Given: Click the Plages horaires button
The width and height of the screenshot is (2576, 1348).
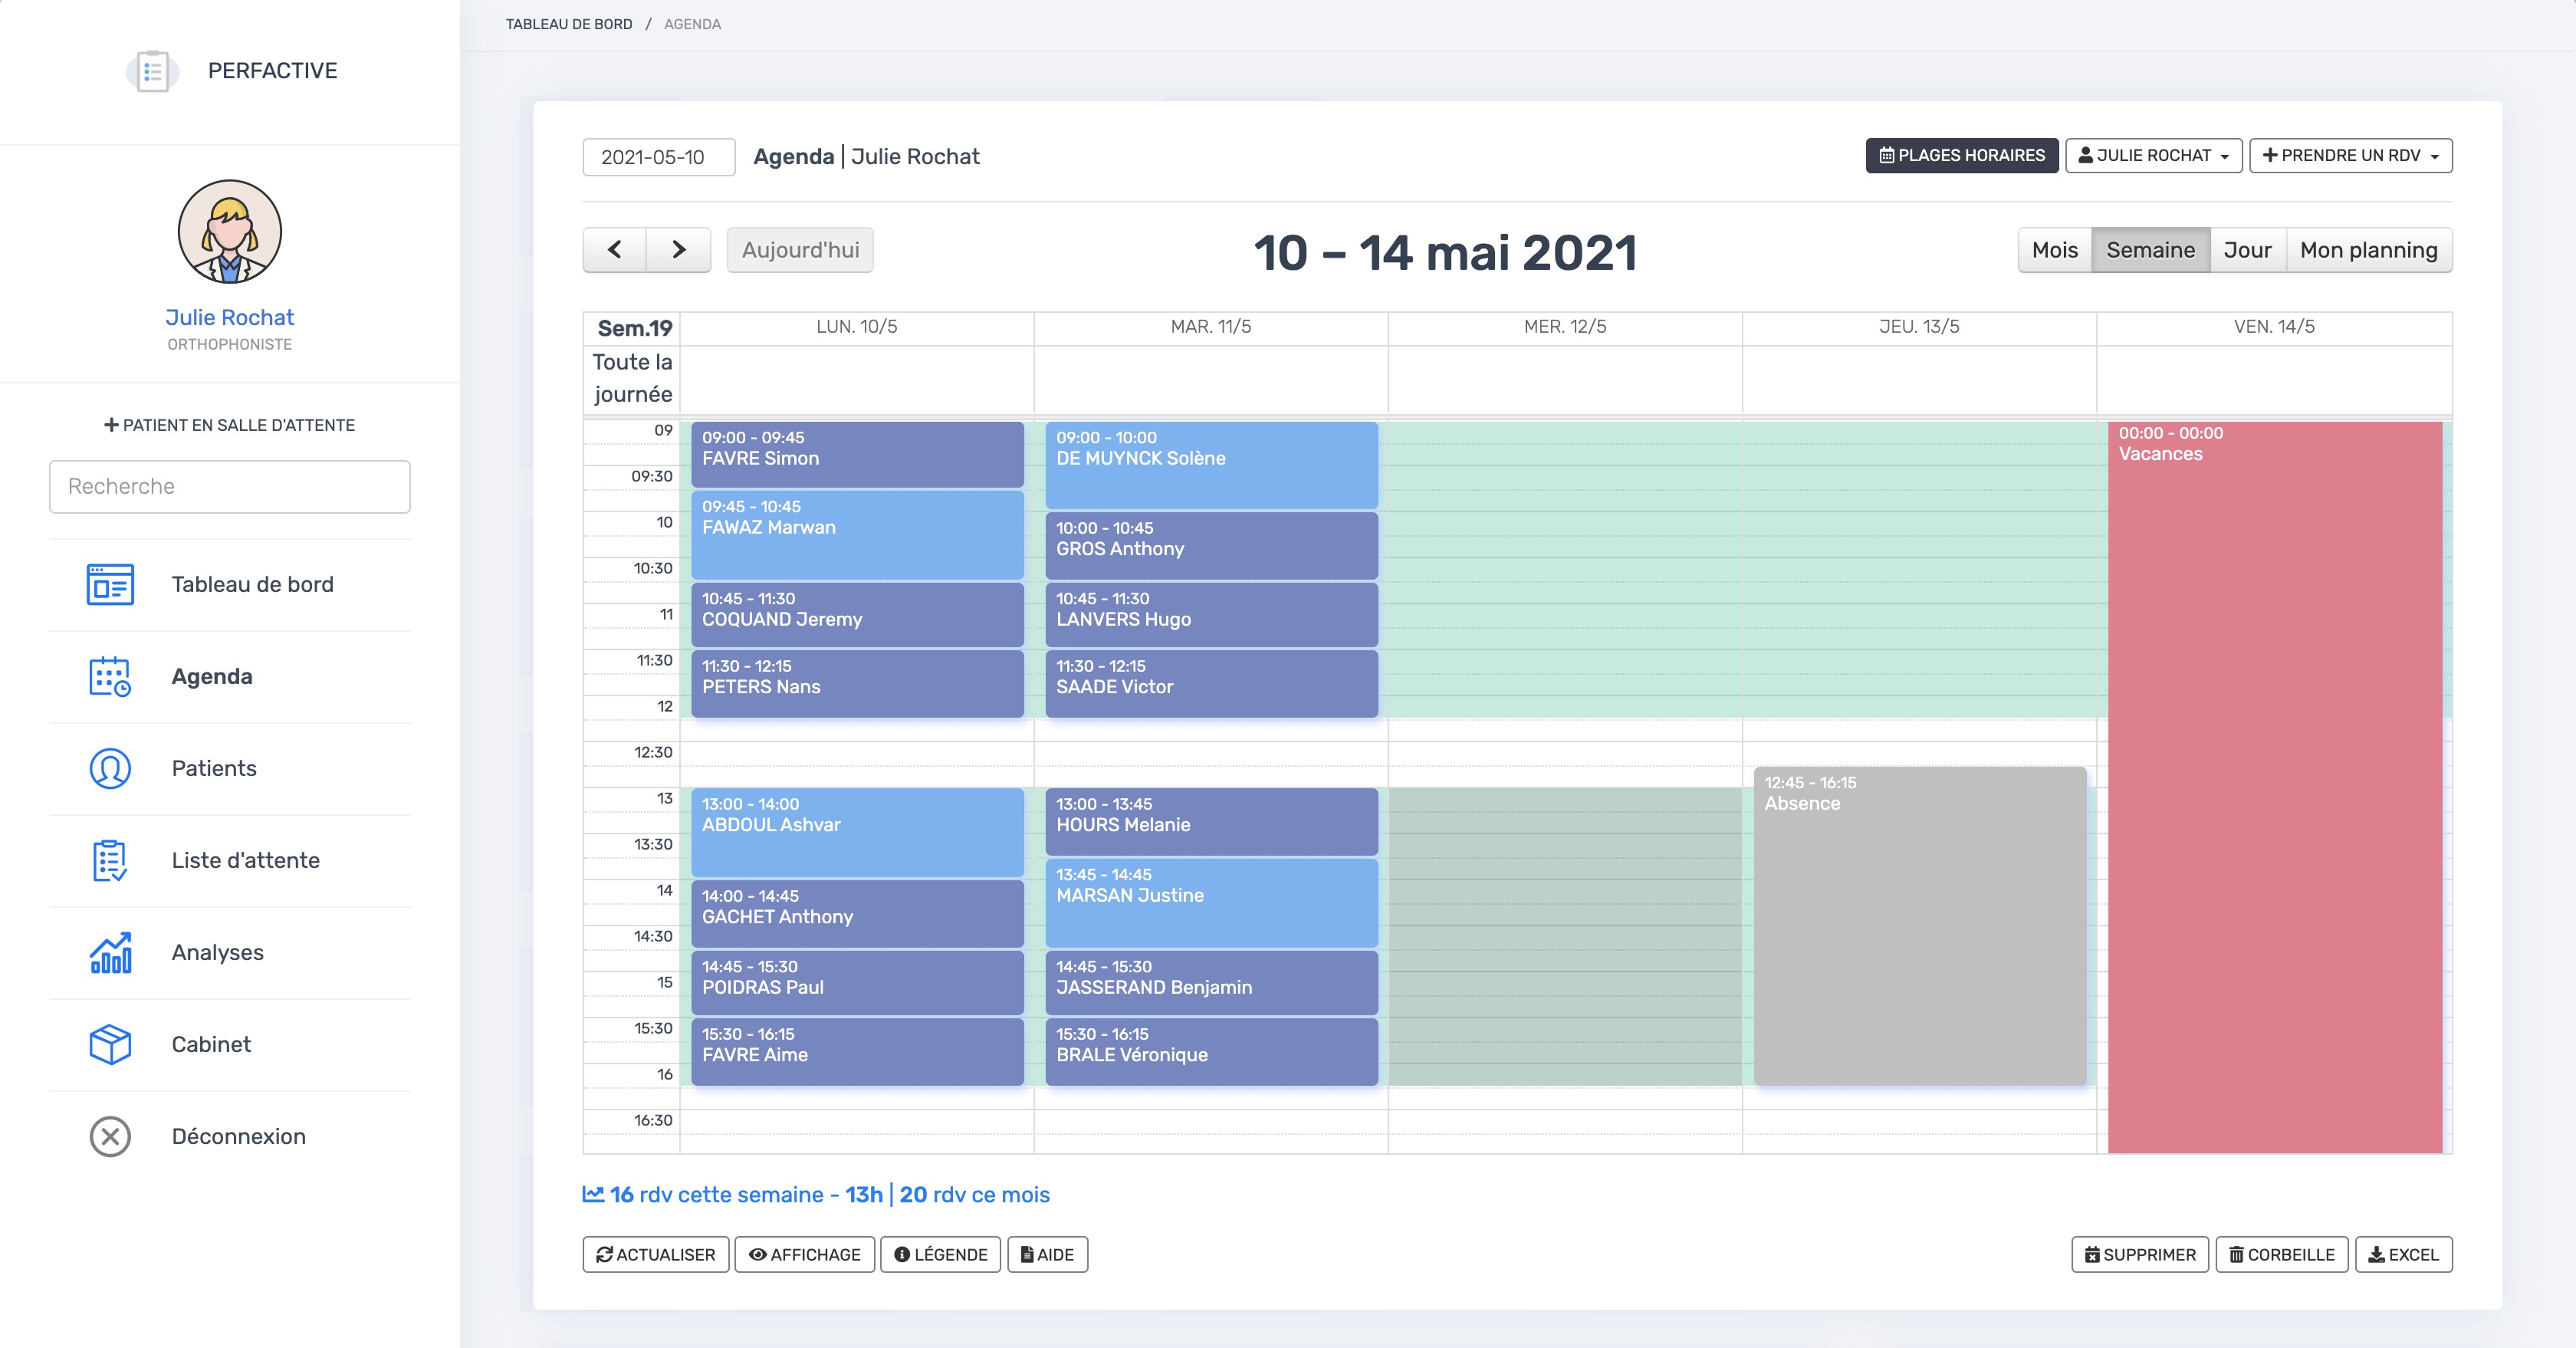Looking at the screenshot, I should (1961, 156).
